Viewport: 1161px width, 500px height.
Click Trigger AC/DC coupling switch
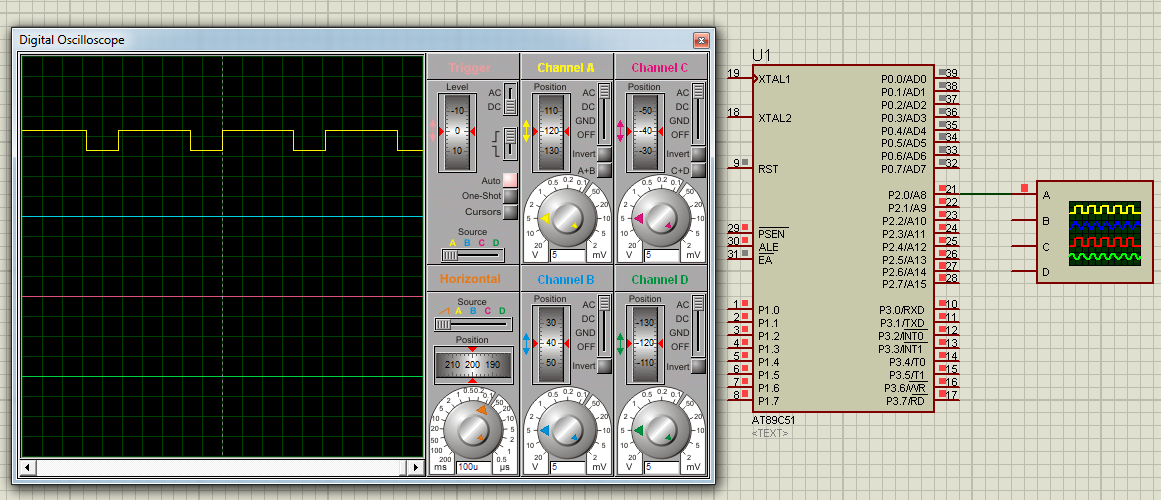(509, 101)
